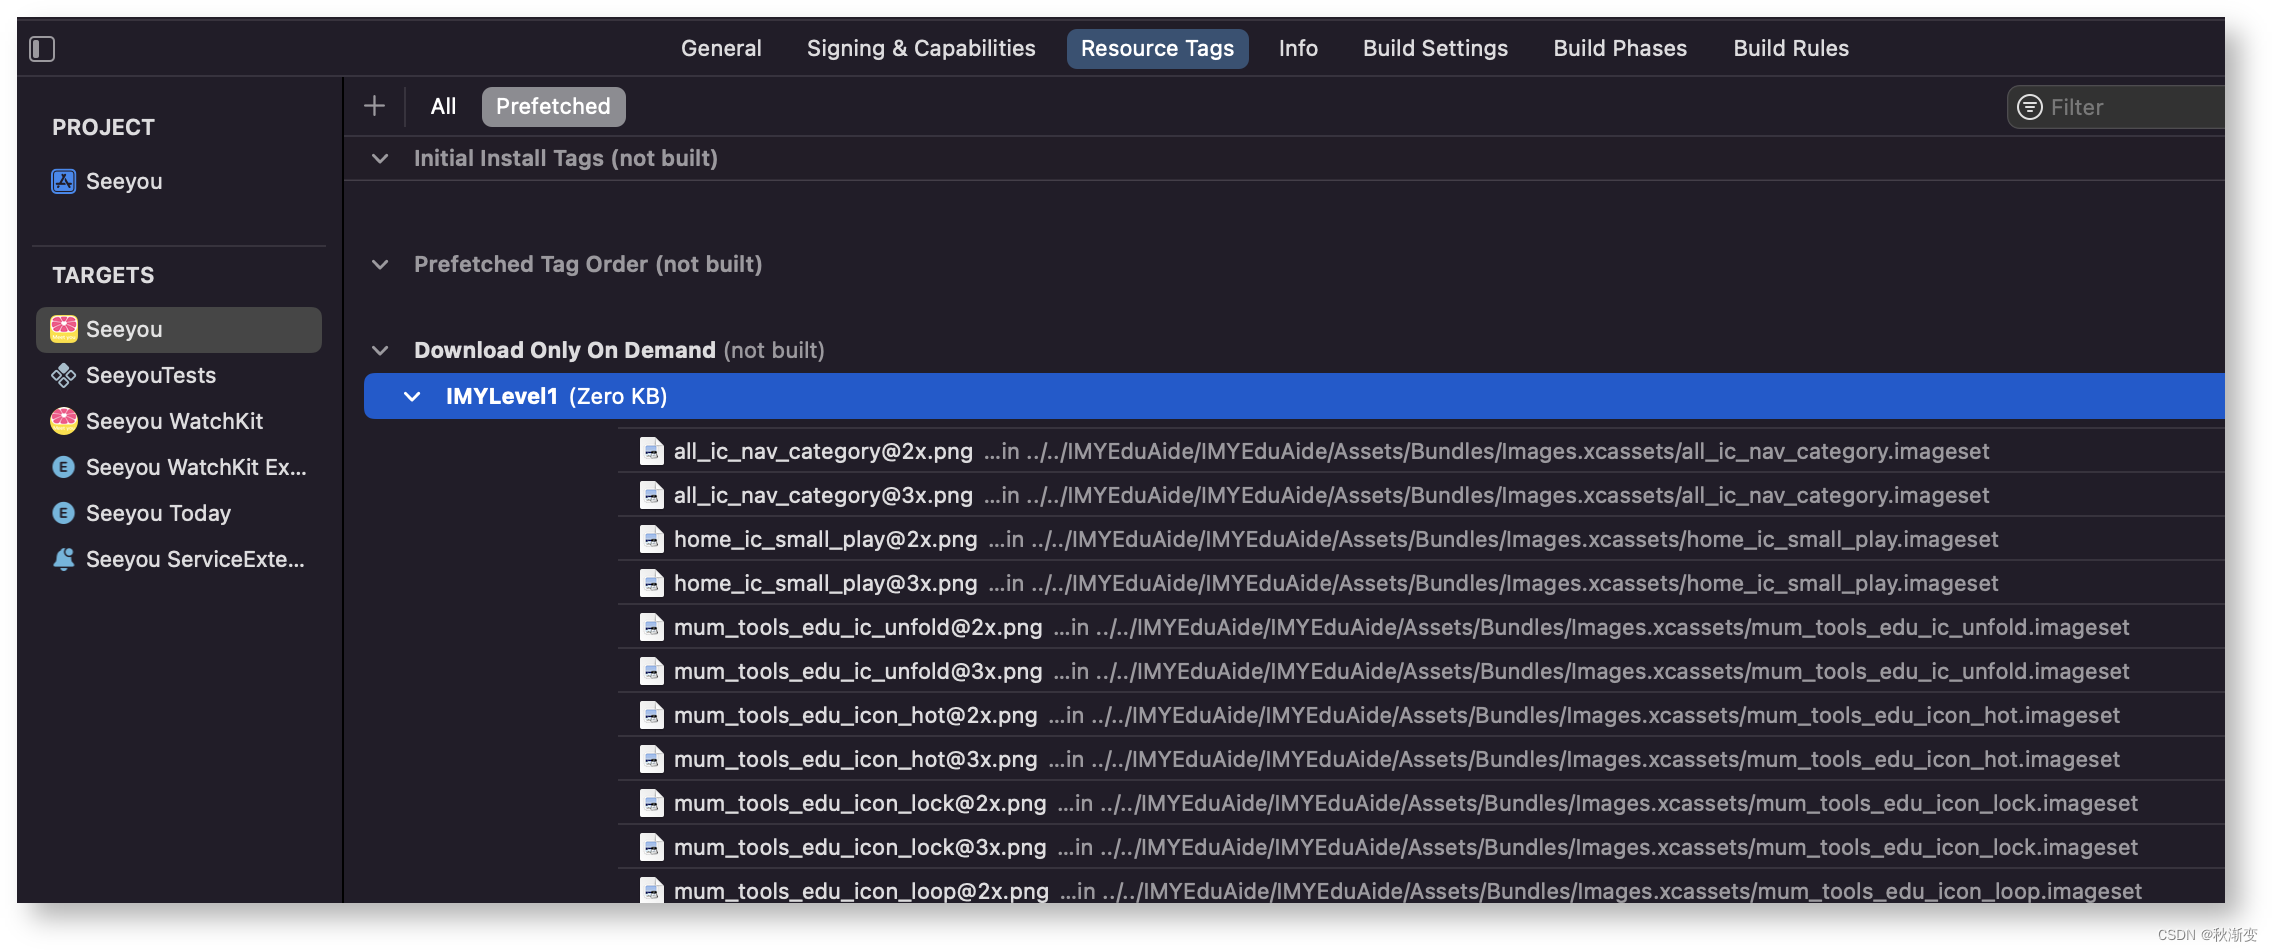Screen dimensions: 2273x951
Task: Click the Seeyou ServiceExtension notification icon
Action: pyautogui.click(x=63, y=559)
